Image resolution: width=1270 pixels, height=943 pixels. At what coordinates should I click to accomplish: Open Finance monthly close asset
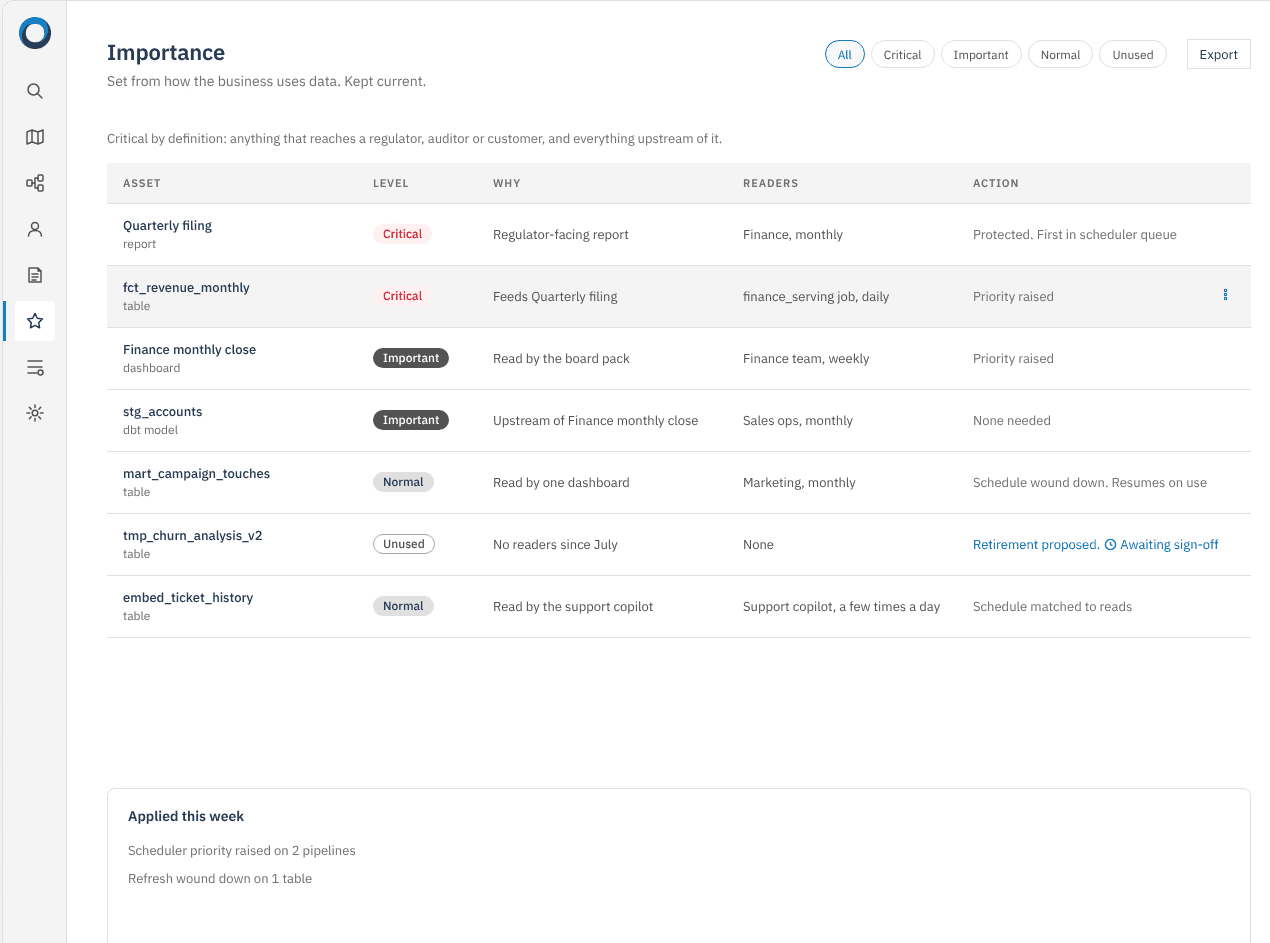tap(189, 350)
